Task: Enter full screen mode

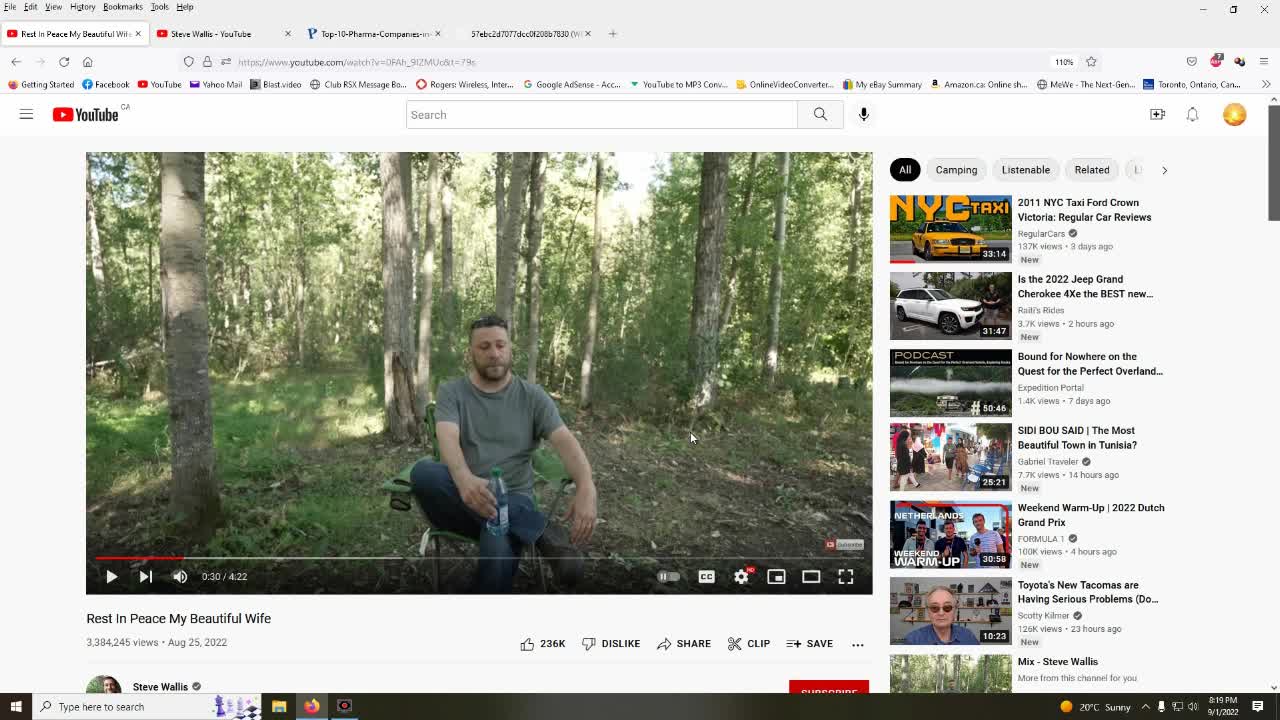Action: click(846, 577)
